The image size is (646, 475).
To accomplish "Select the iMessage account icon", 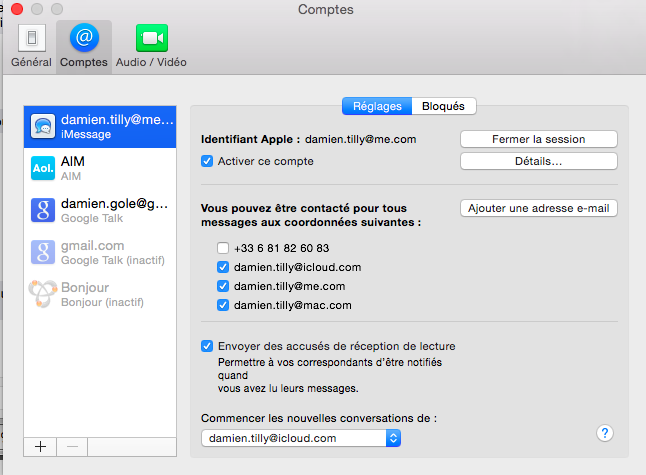I will coord(43,126).
